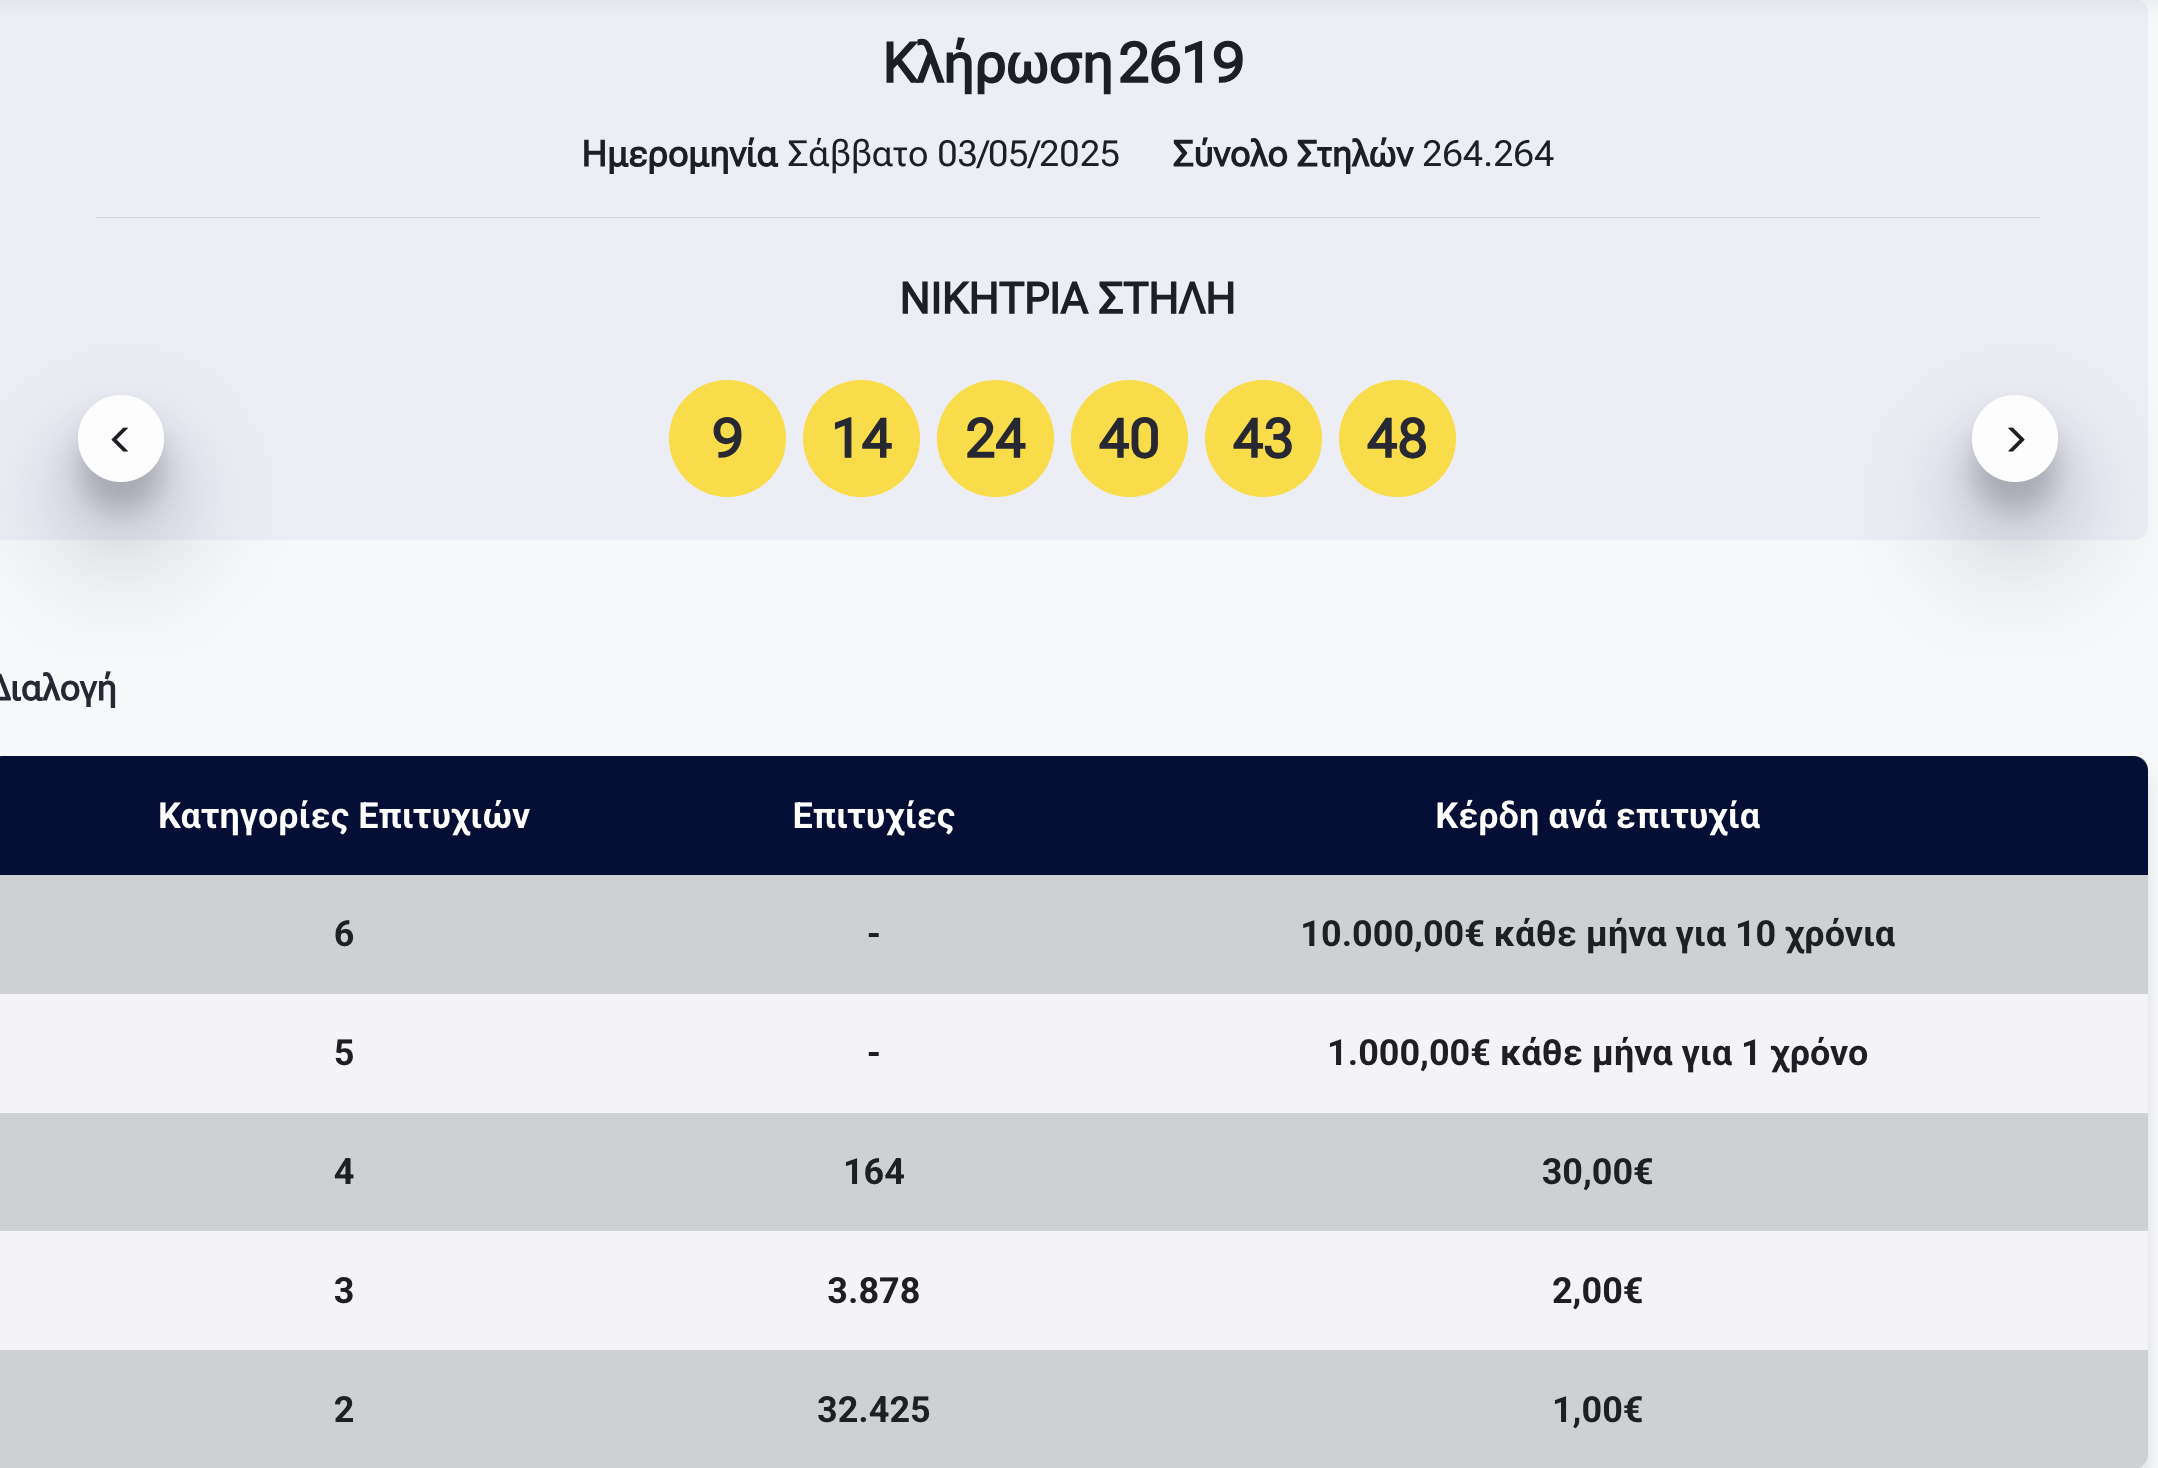The image size is (2158, 1468).
Task: Click the 32.425 winners row
Action: pyautogui.click(x=872, y=1410)
